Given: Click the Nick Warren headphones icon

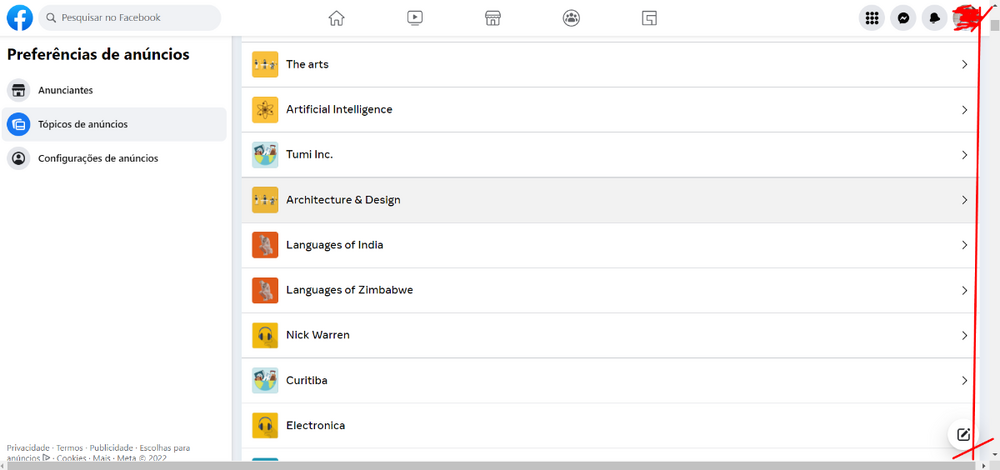Looking at the screenshot, I should (x=265, y=335).
